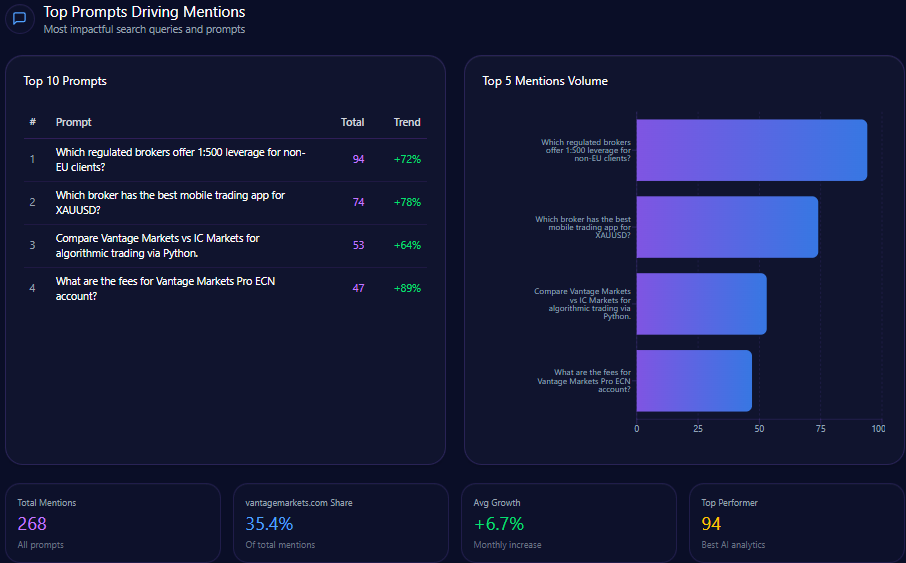906x563 pixels.
Task: Select the 1:500 leverage prompt row
Action: pos(180,159)
